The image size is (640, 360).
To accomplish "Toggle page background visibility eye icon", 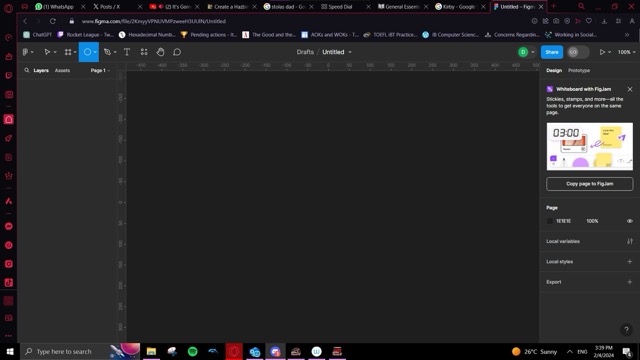I will (630, 221).
